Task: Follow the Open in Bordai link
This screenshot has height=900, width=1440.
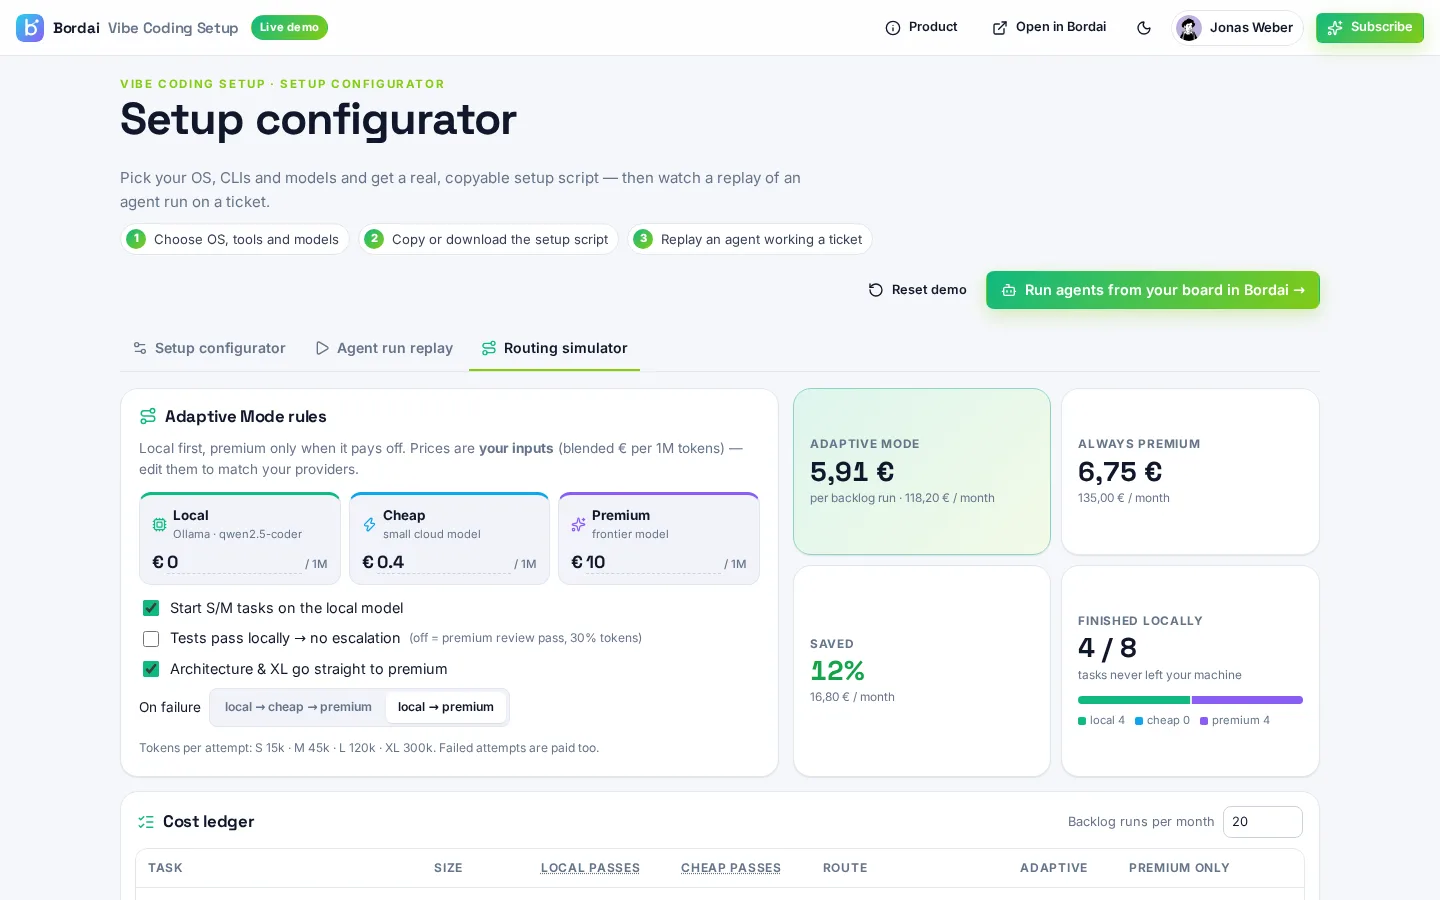Action: (1049, 28)
